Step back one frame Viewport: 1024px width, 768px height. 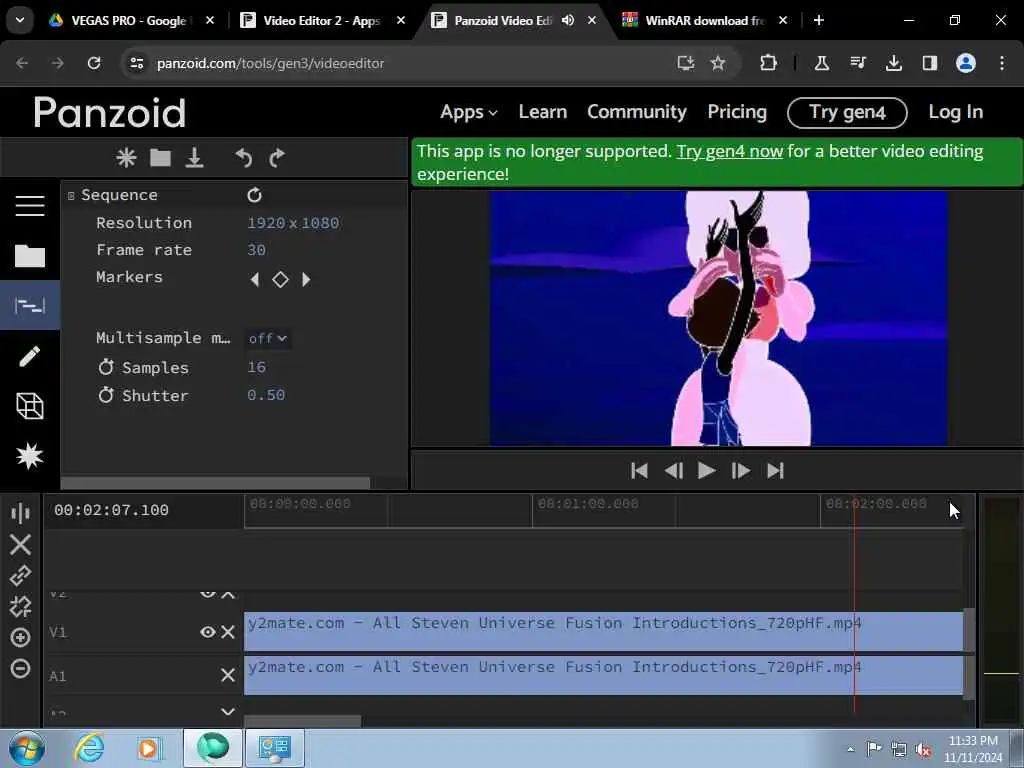(x=673, y=470)
